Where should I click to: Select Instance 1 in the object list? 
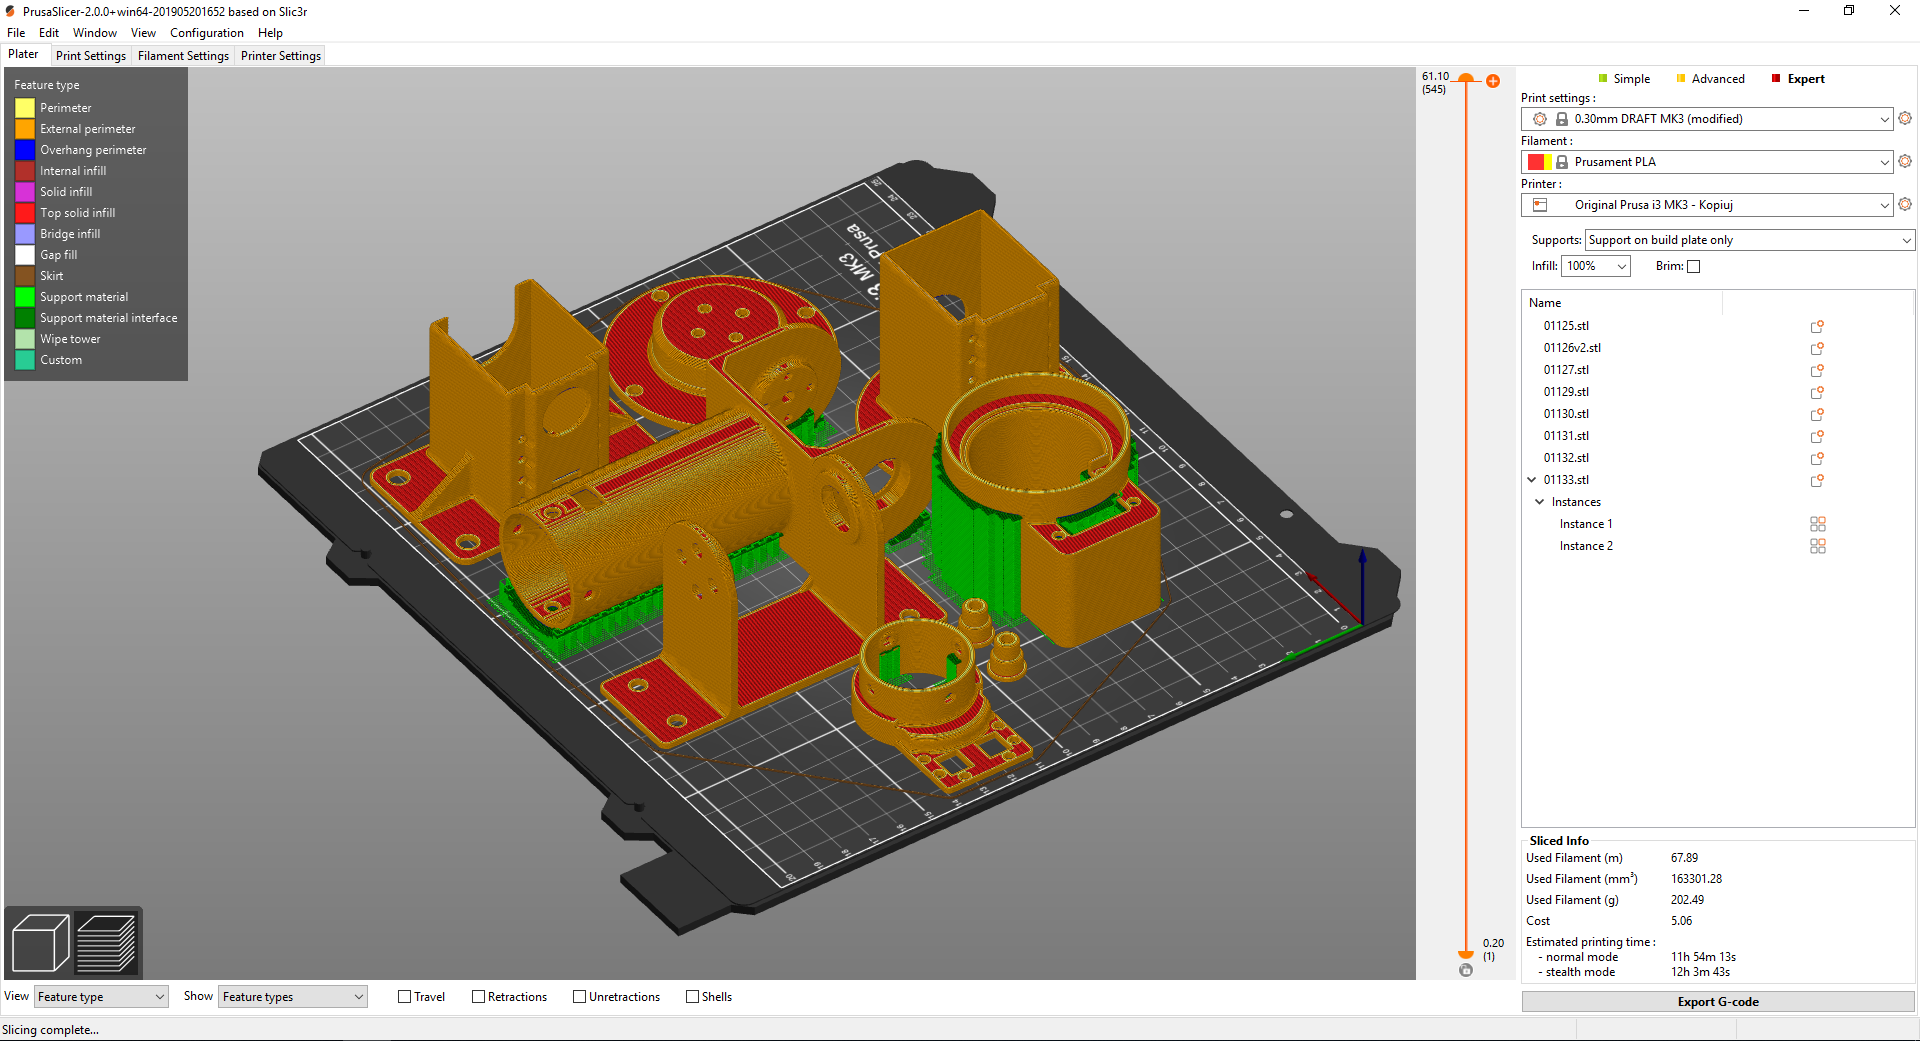click(1586, 524)
